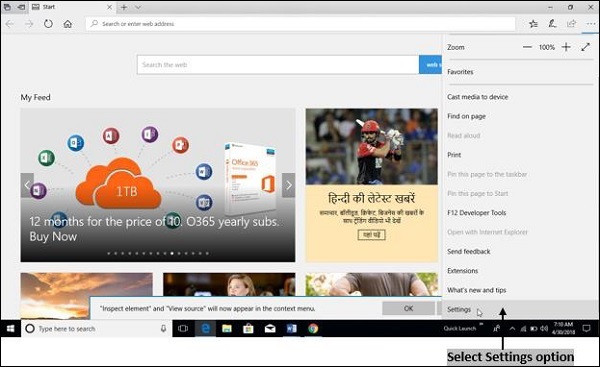The image size is (600, 367).
Task: Click the browser refresh icon
Action: 48,24
